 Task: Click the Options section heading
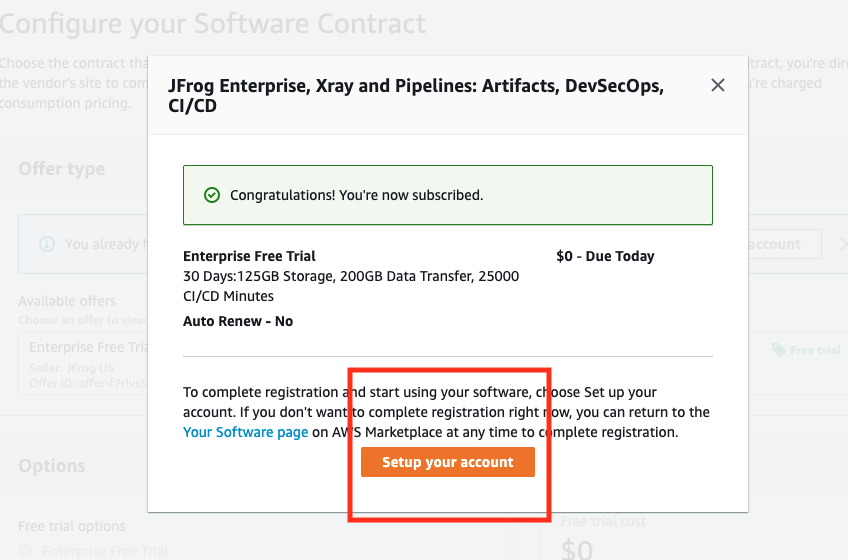click(52, 465)
